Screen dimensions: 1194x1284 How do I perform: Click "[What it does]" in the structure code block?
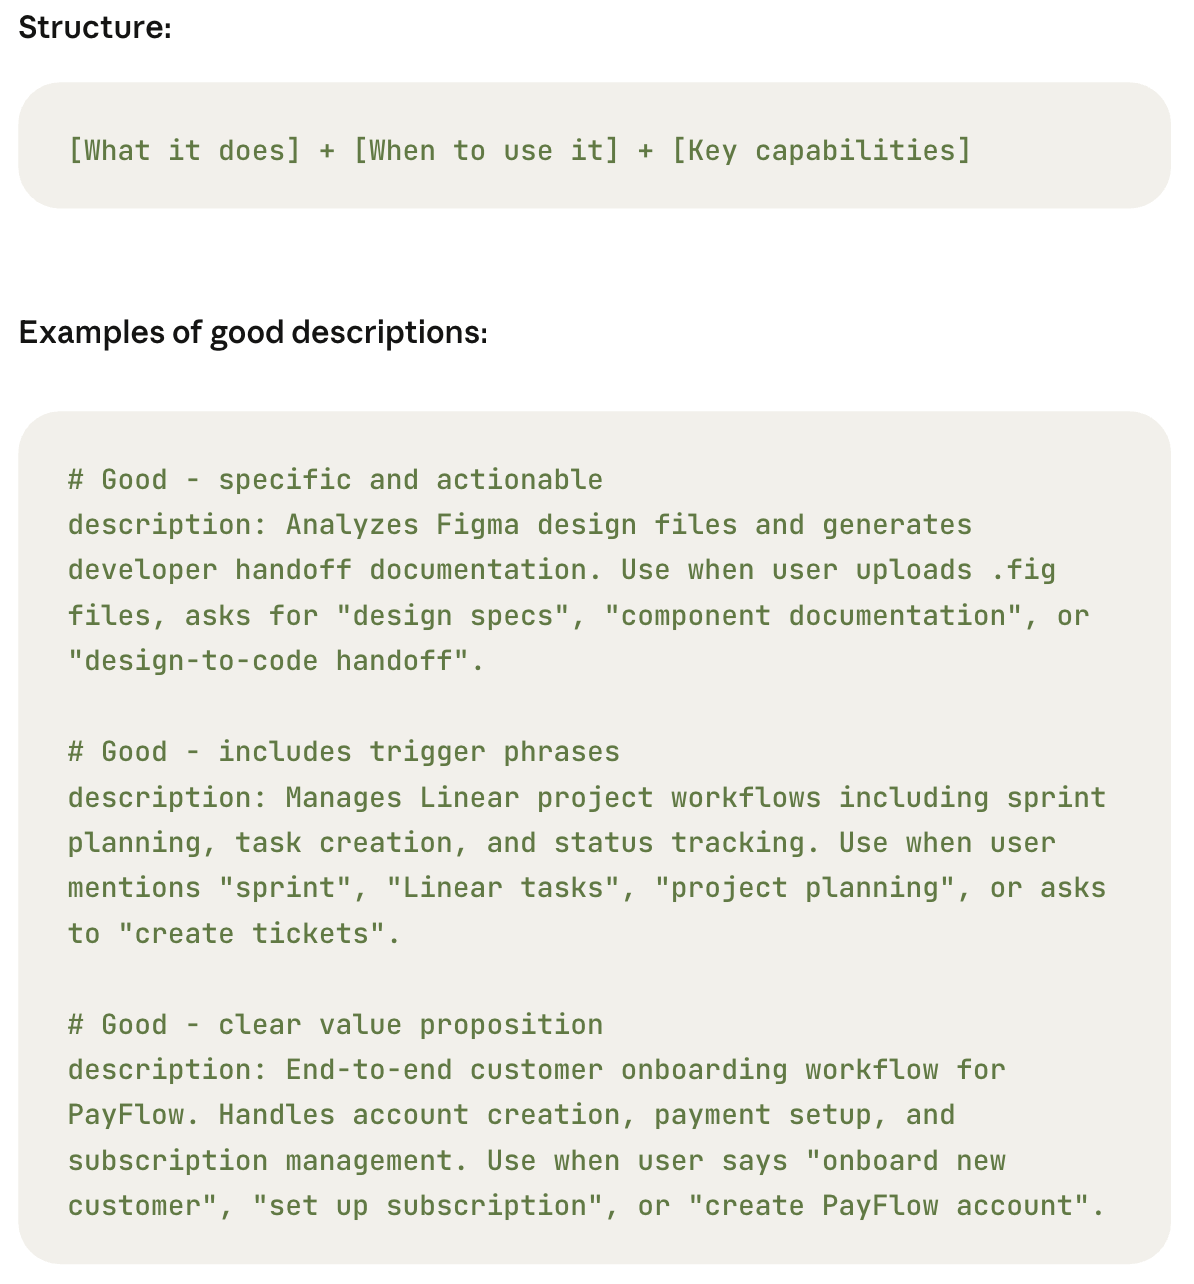184,151
